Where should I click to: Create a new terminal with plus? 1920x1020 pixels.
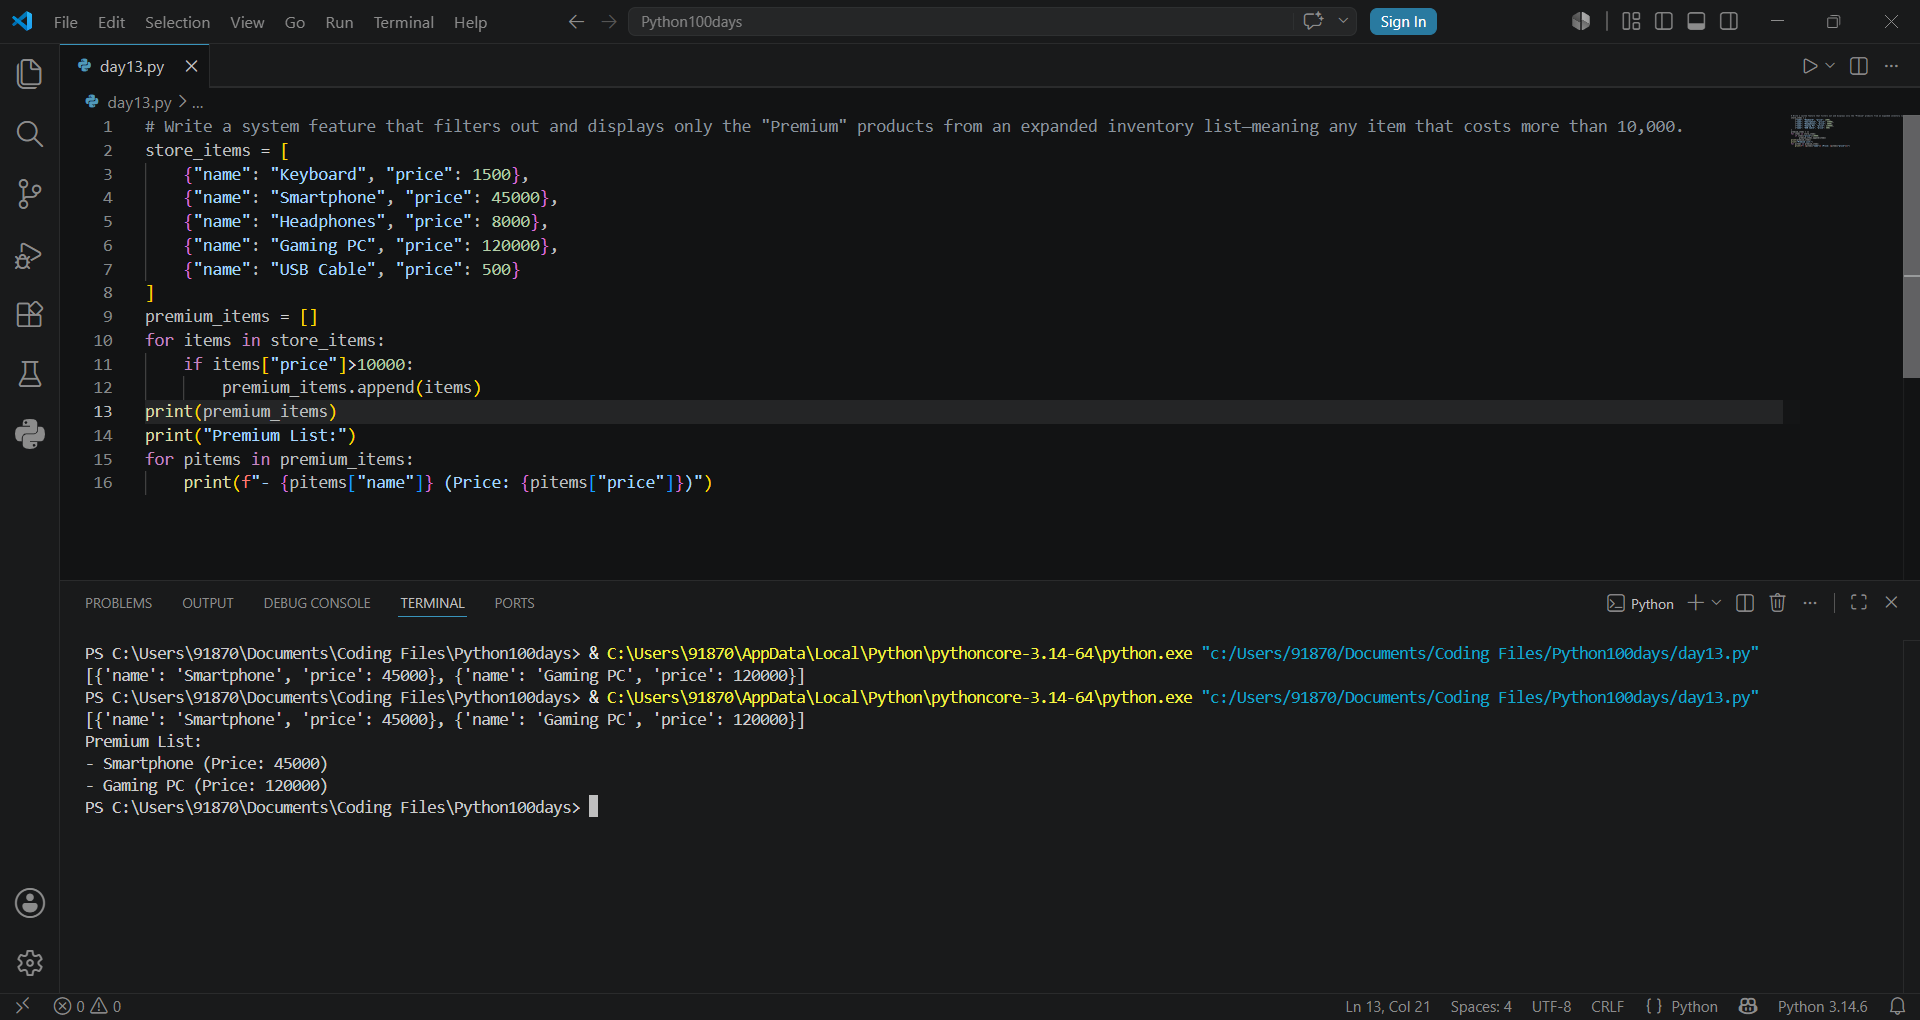[1695, 603]
